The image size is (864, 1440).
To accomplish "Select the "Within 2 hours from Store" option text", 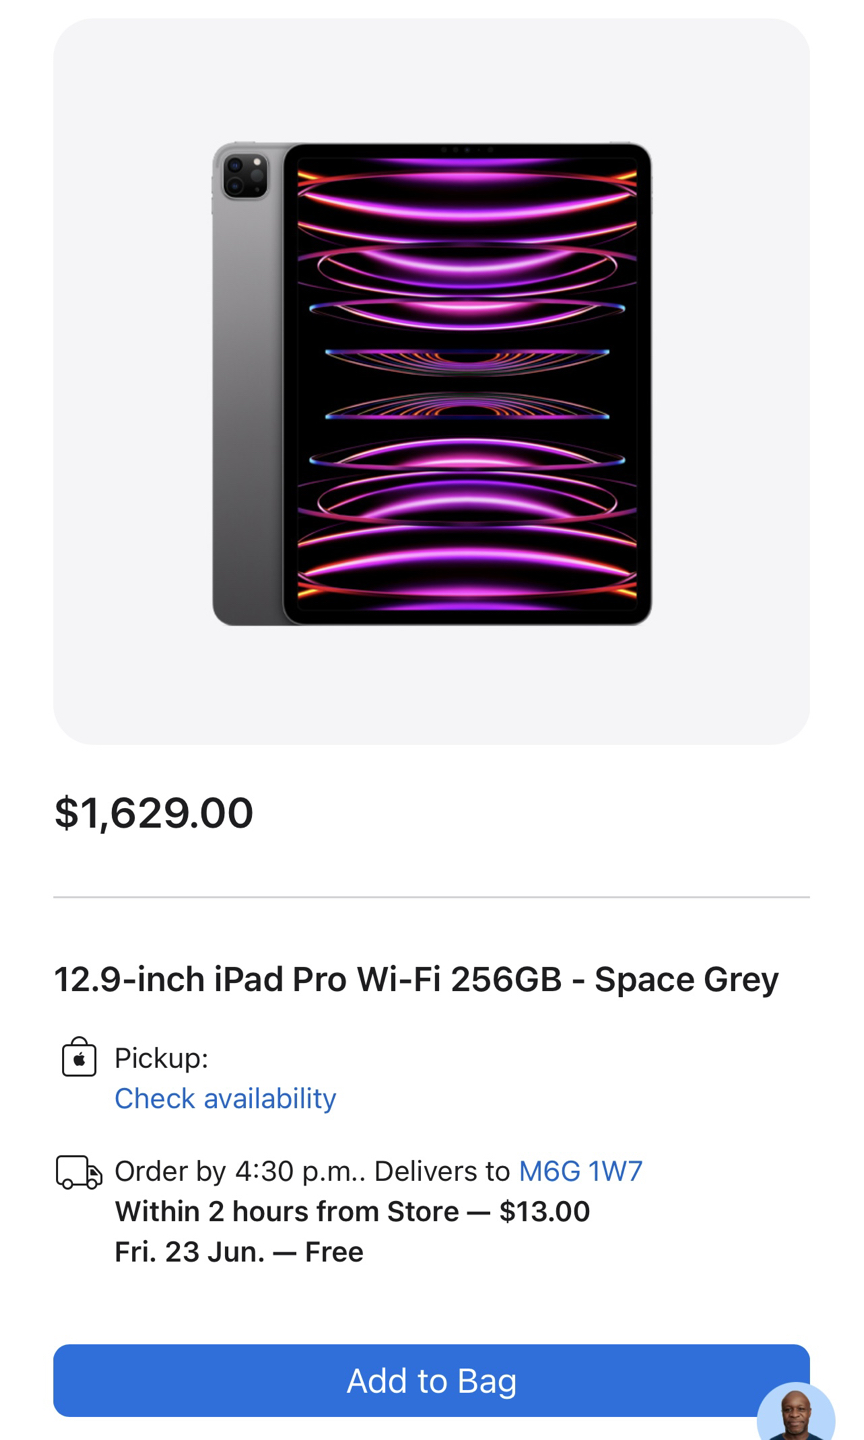I will pos(286,1212).
